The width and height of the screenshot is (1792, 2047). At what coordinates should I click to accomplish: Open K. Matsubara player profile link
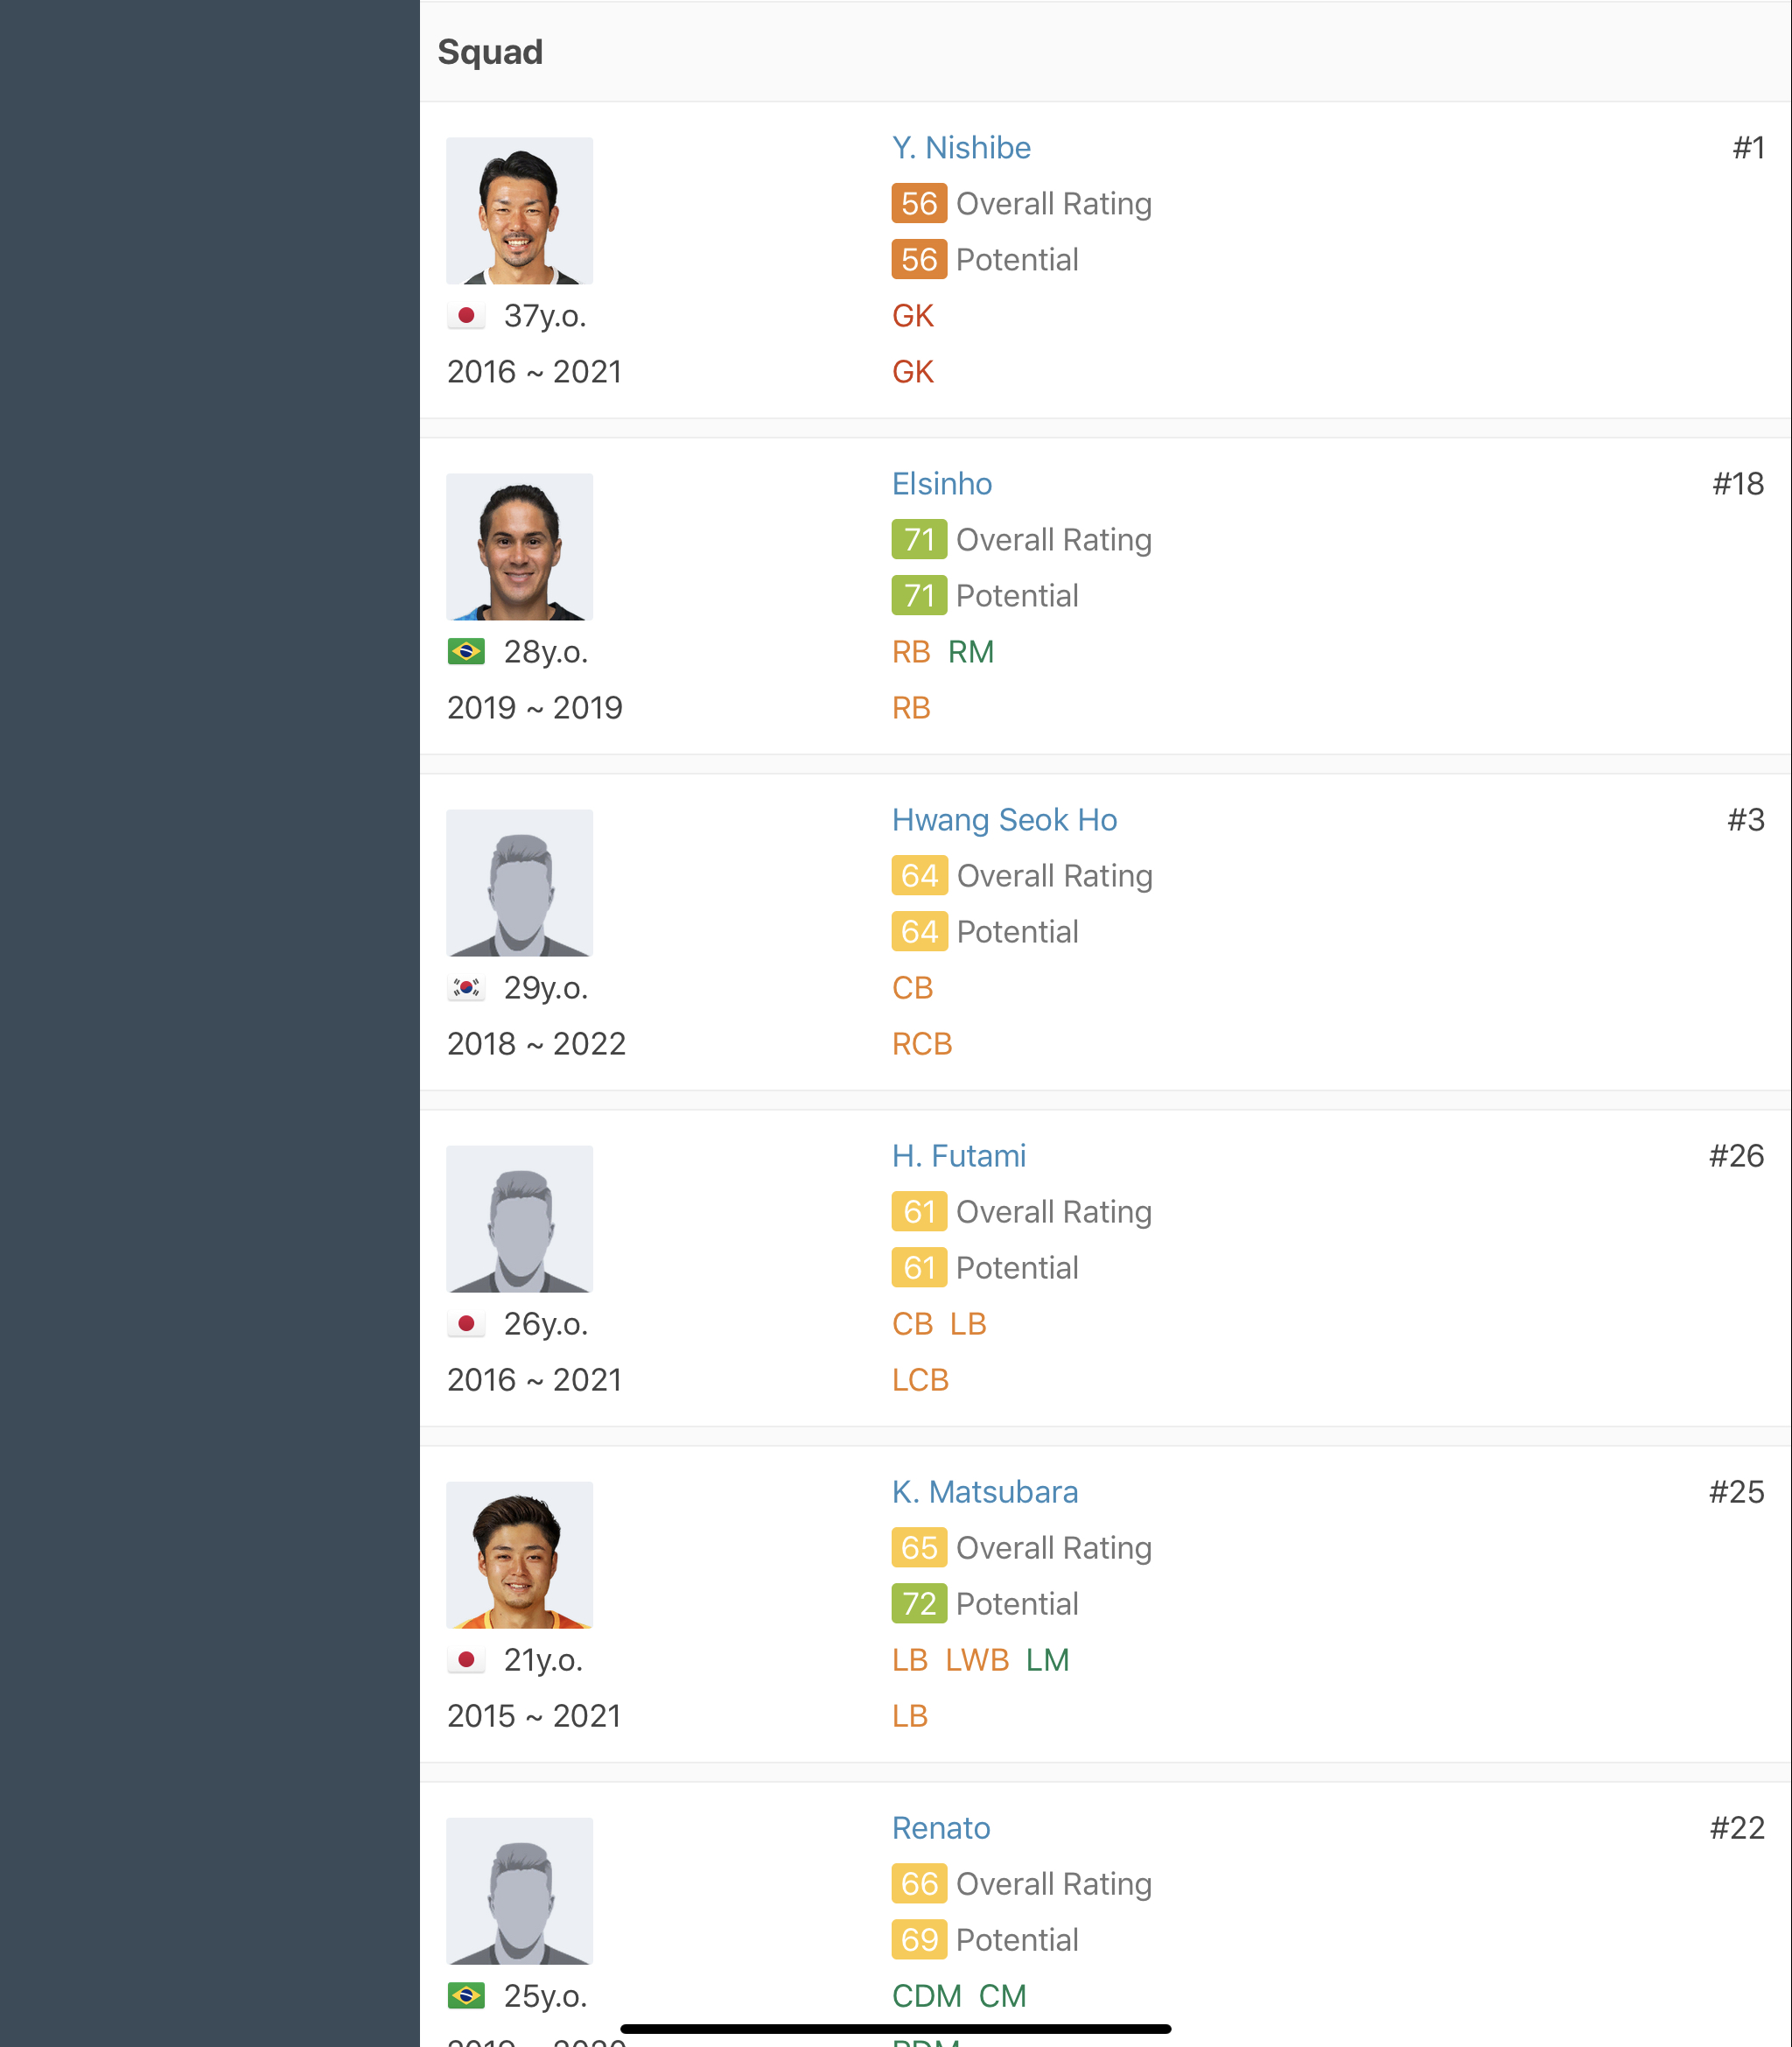984,1492
